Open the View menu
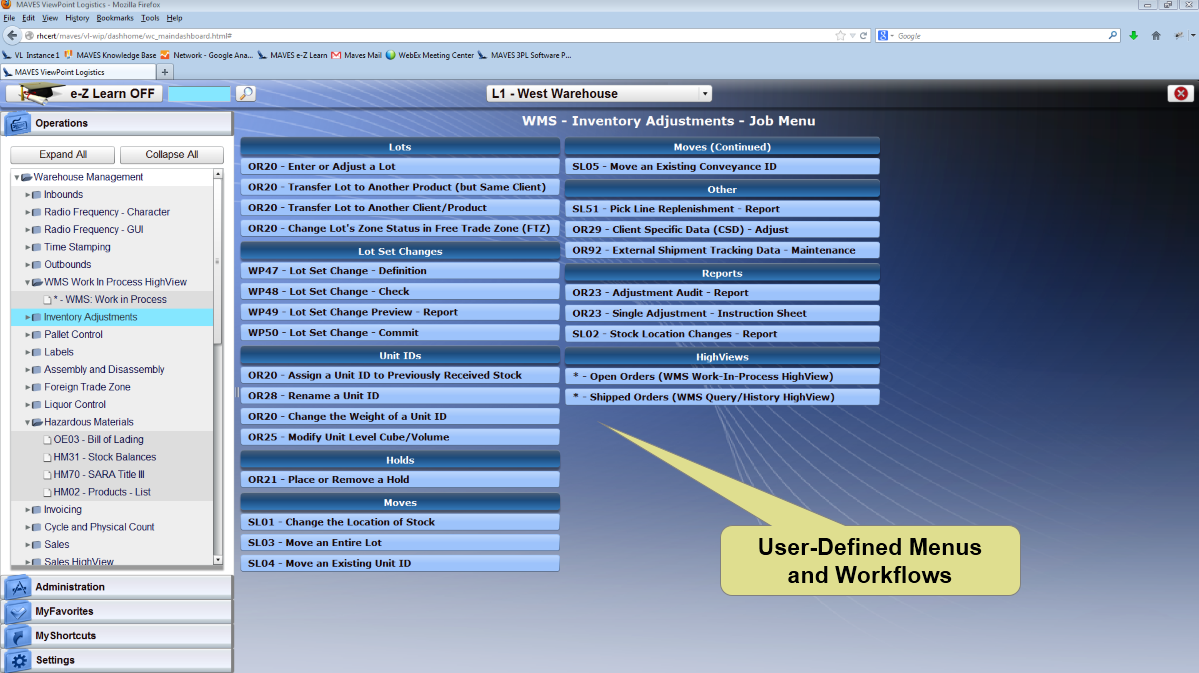1199x673 pixels. (x=50, y=18)
